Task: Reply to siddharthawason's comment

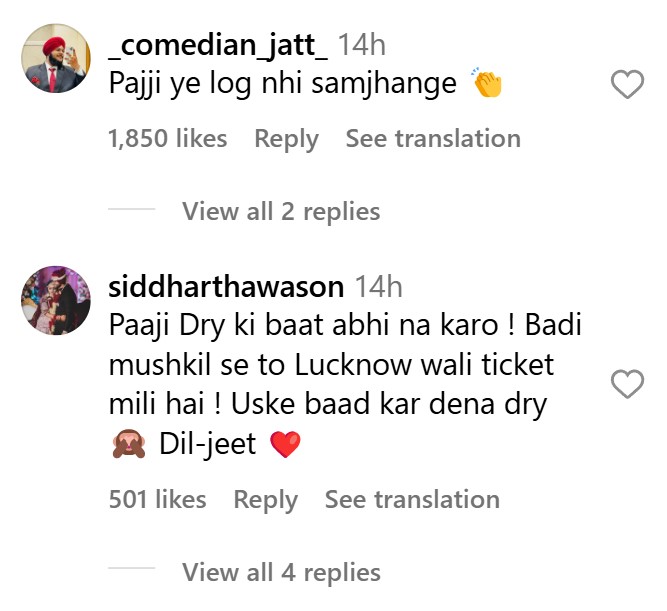Action: click(x=265, y=500)
